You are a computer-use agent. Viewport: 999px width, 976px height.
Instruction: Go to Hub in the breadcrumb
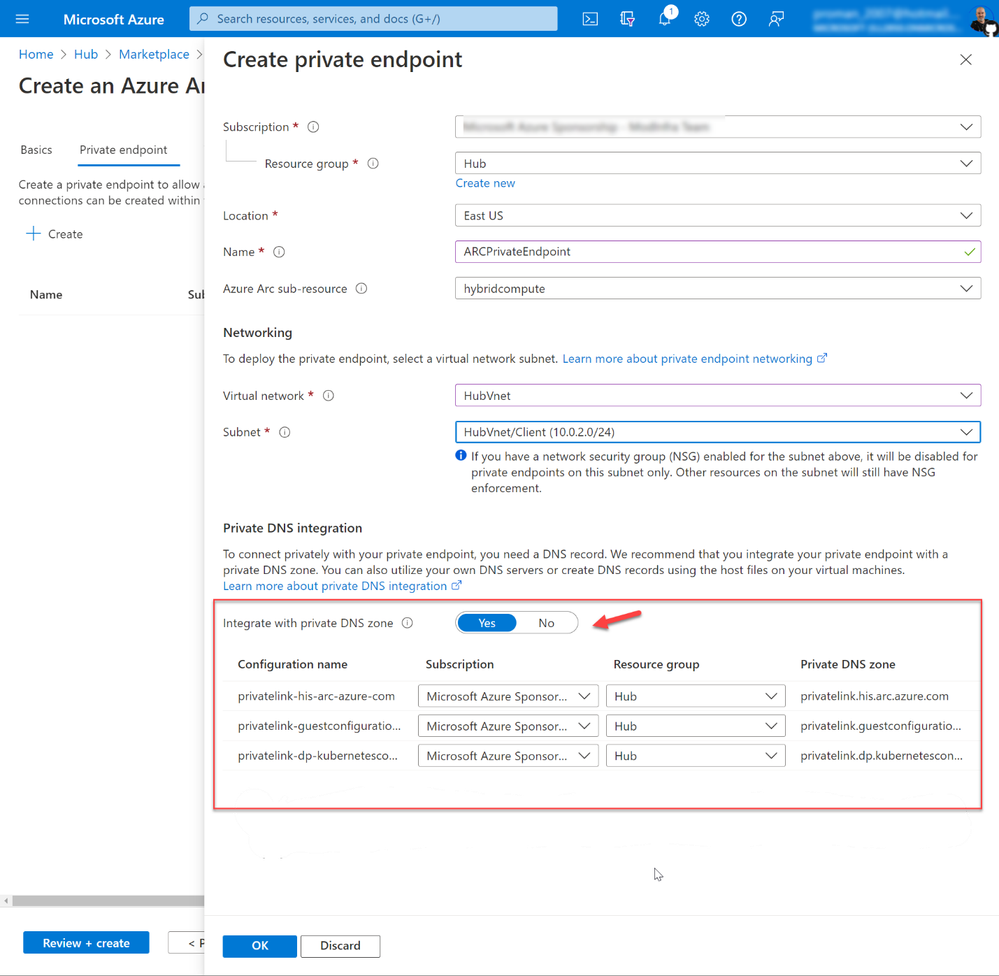tap(86, 54)
